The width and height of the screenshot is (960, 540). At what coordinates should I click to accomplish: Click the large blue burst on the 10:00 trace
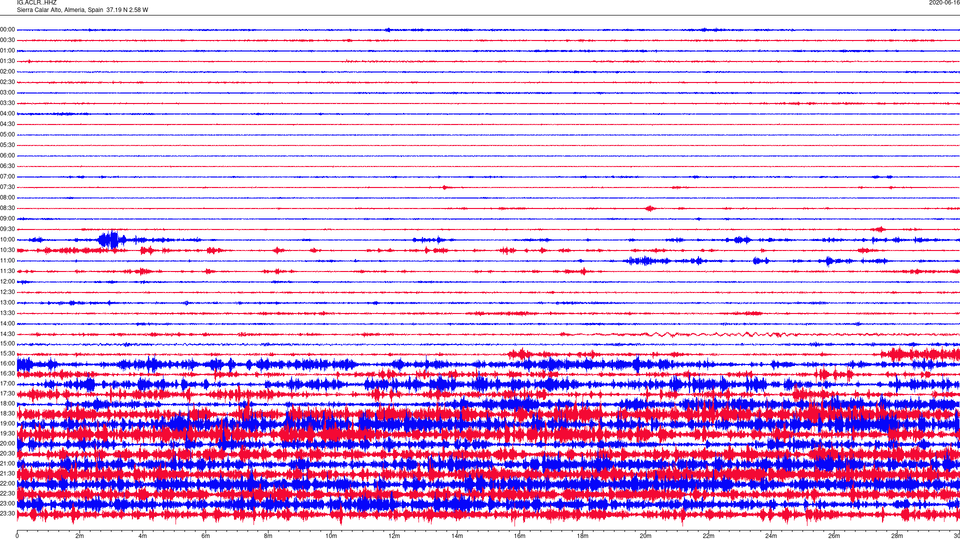[111, 239]
